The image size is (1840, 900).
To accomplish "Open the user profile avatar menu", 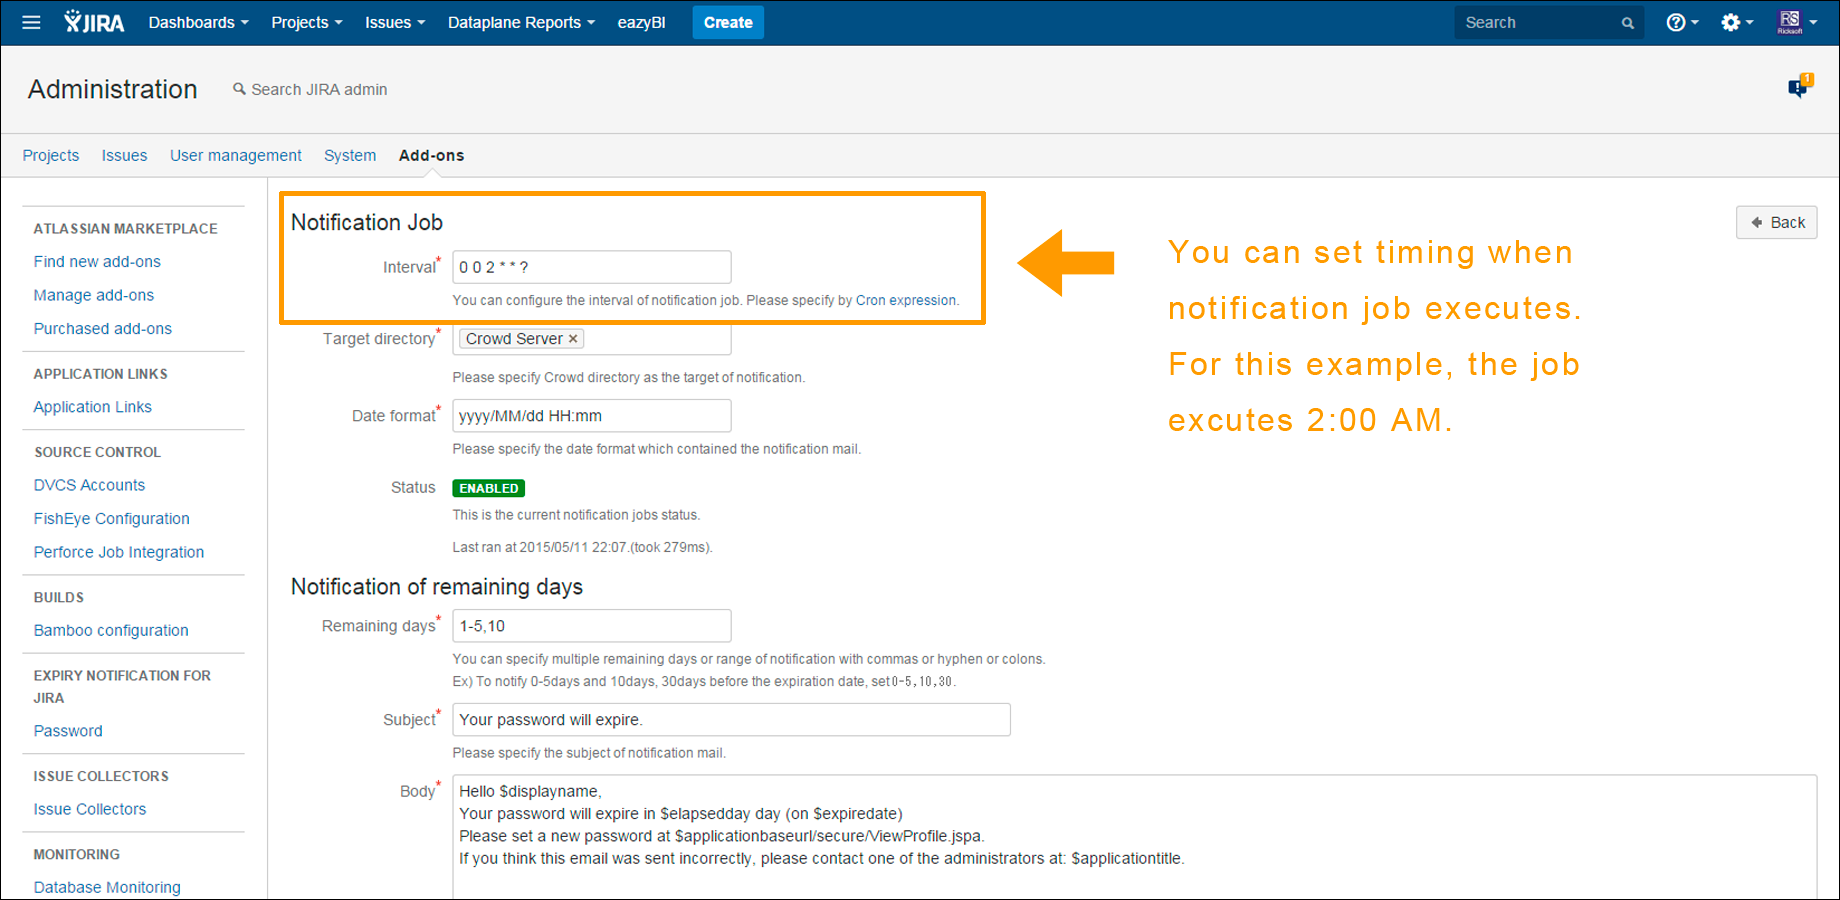I will pyautogui.click(x=1796, y=22).
